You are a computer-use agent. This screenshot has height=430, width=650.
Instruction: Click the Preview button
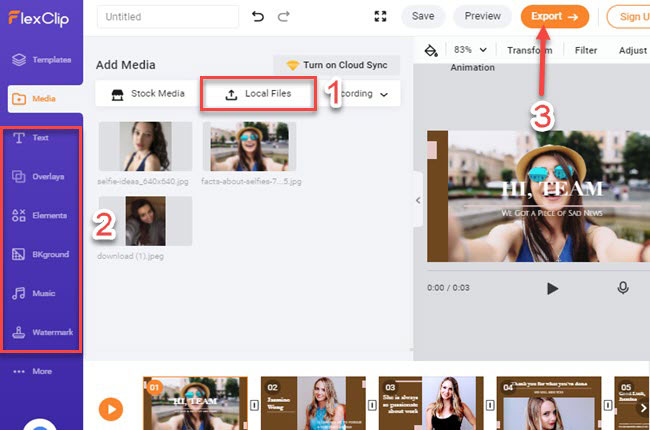point(483,17)
